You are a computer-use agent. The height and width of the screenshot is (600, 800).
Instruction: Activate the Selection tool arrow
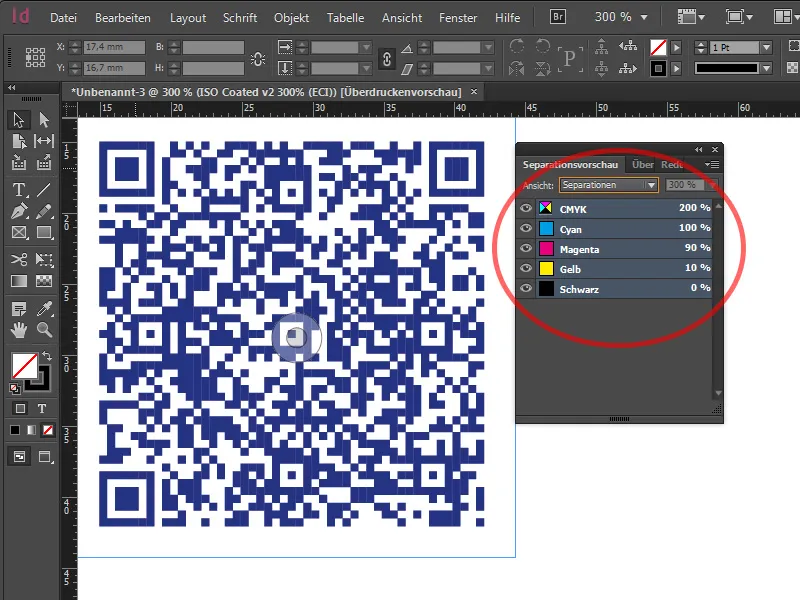[x=16, y=119]
